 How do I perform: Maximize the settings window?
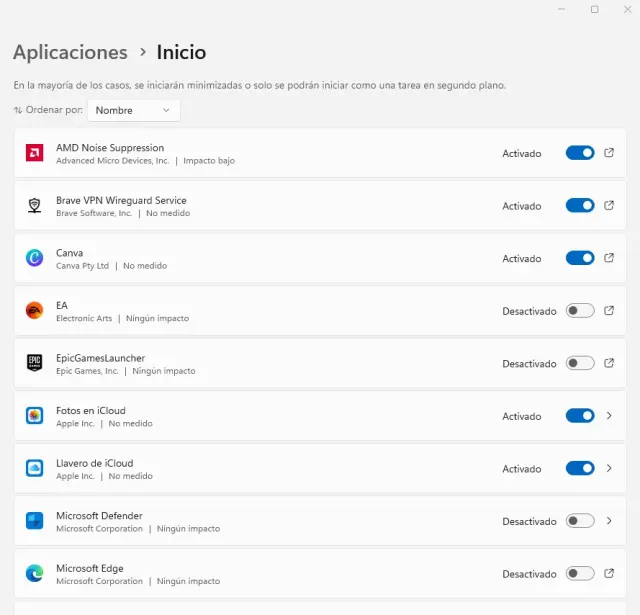tap(595, 9)
